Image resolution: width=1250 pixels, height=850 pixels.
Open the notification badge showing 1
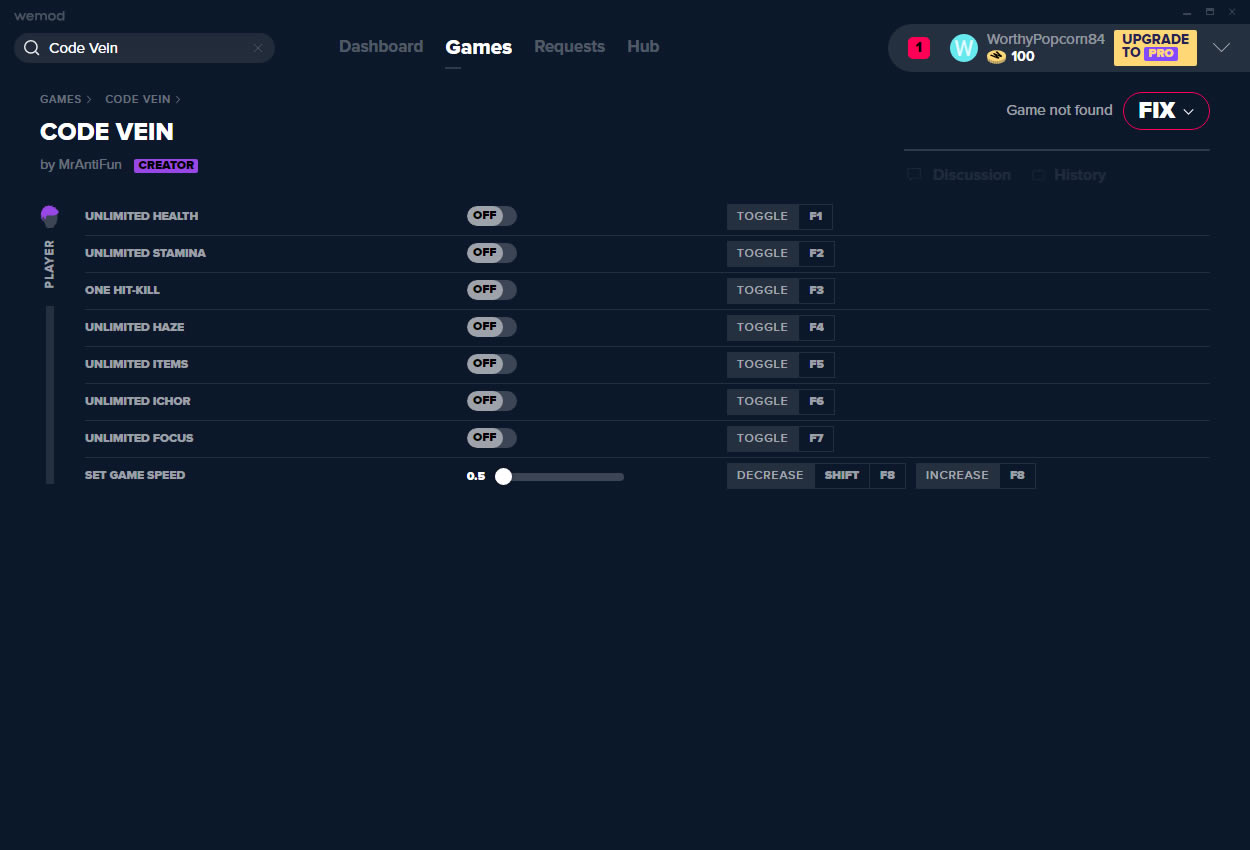918,48
